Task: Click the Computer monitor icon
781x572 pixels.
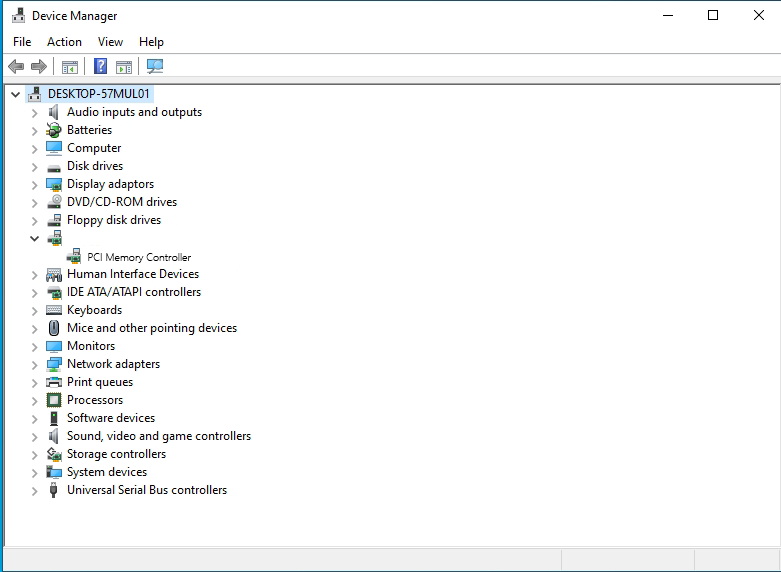Action: pyautogui.click(x=54, y=148)
